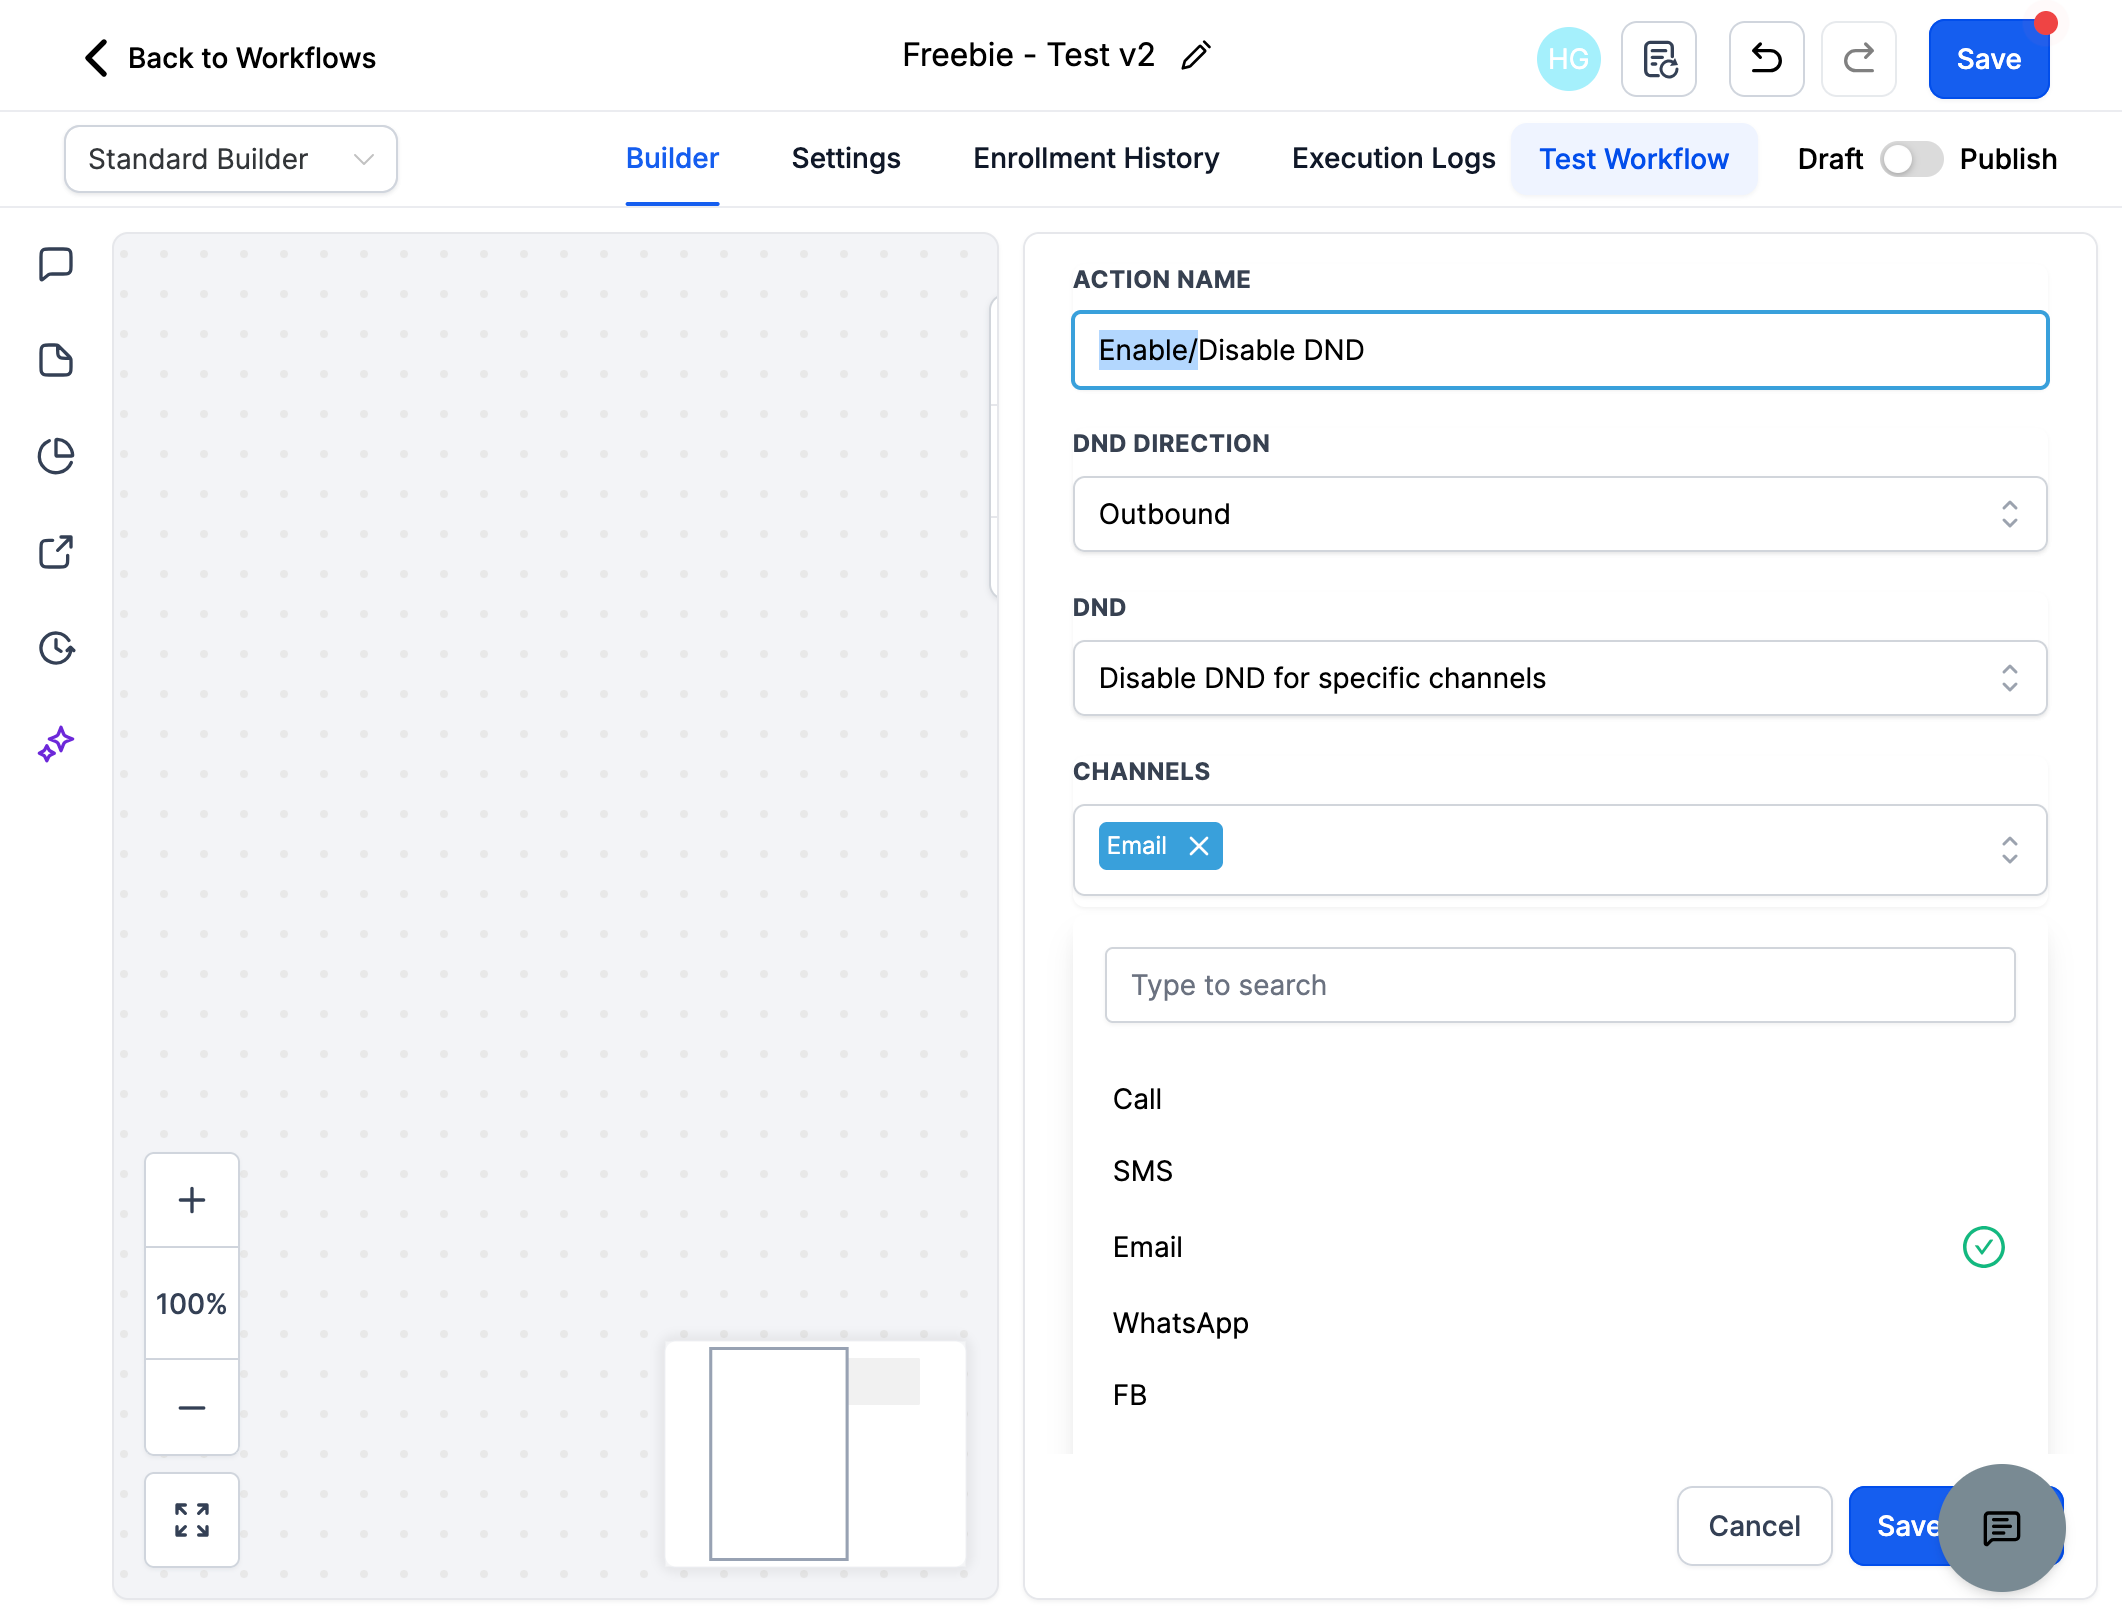The width and height of the screenshot is (2122, 1624).
Task: Go Back to Workflows
Action: 251,58
